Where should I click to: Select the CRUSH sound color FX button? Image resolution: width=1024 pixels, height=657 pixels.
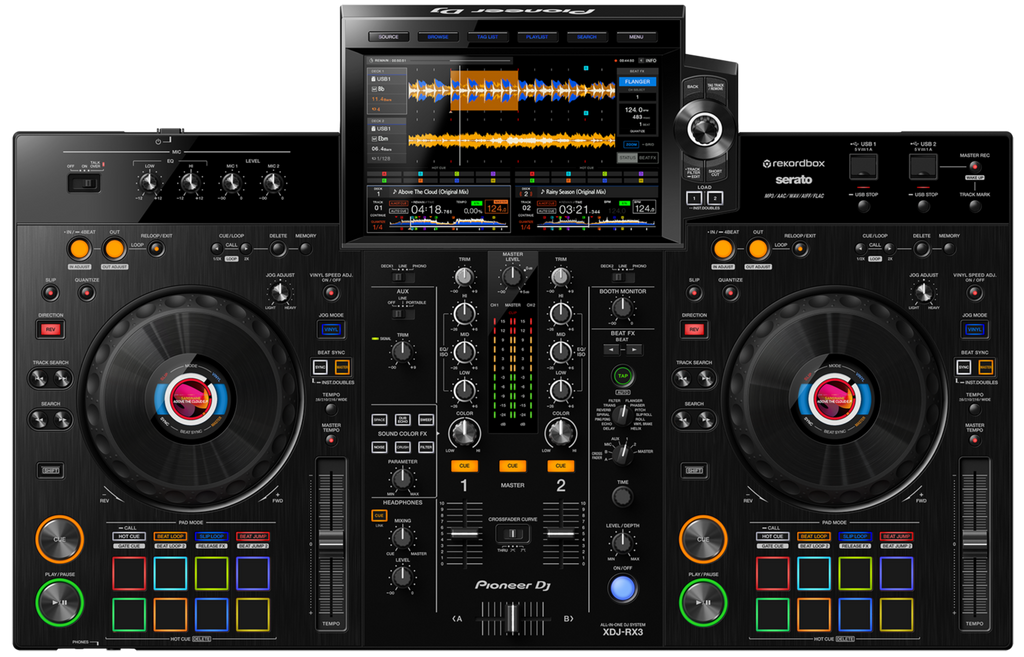[402, 447]
